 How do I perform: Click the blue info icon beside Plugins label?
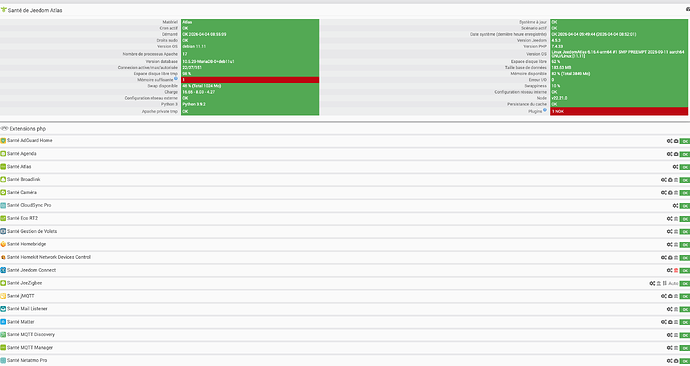[545, 110]
